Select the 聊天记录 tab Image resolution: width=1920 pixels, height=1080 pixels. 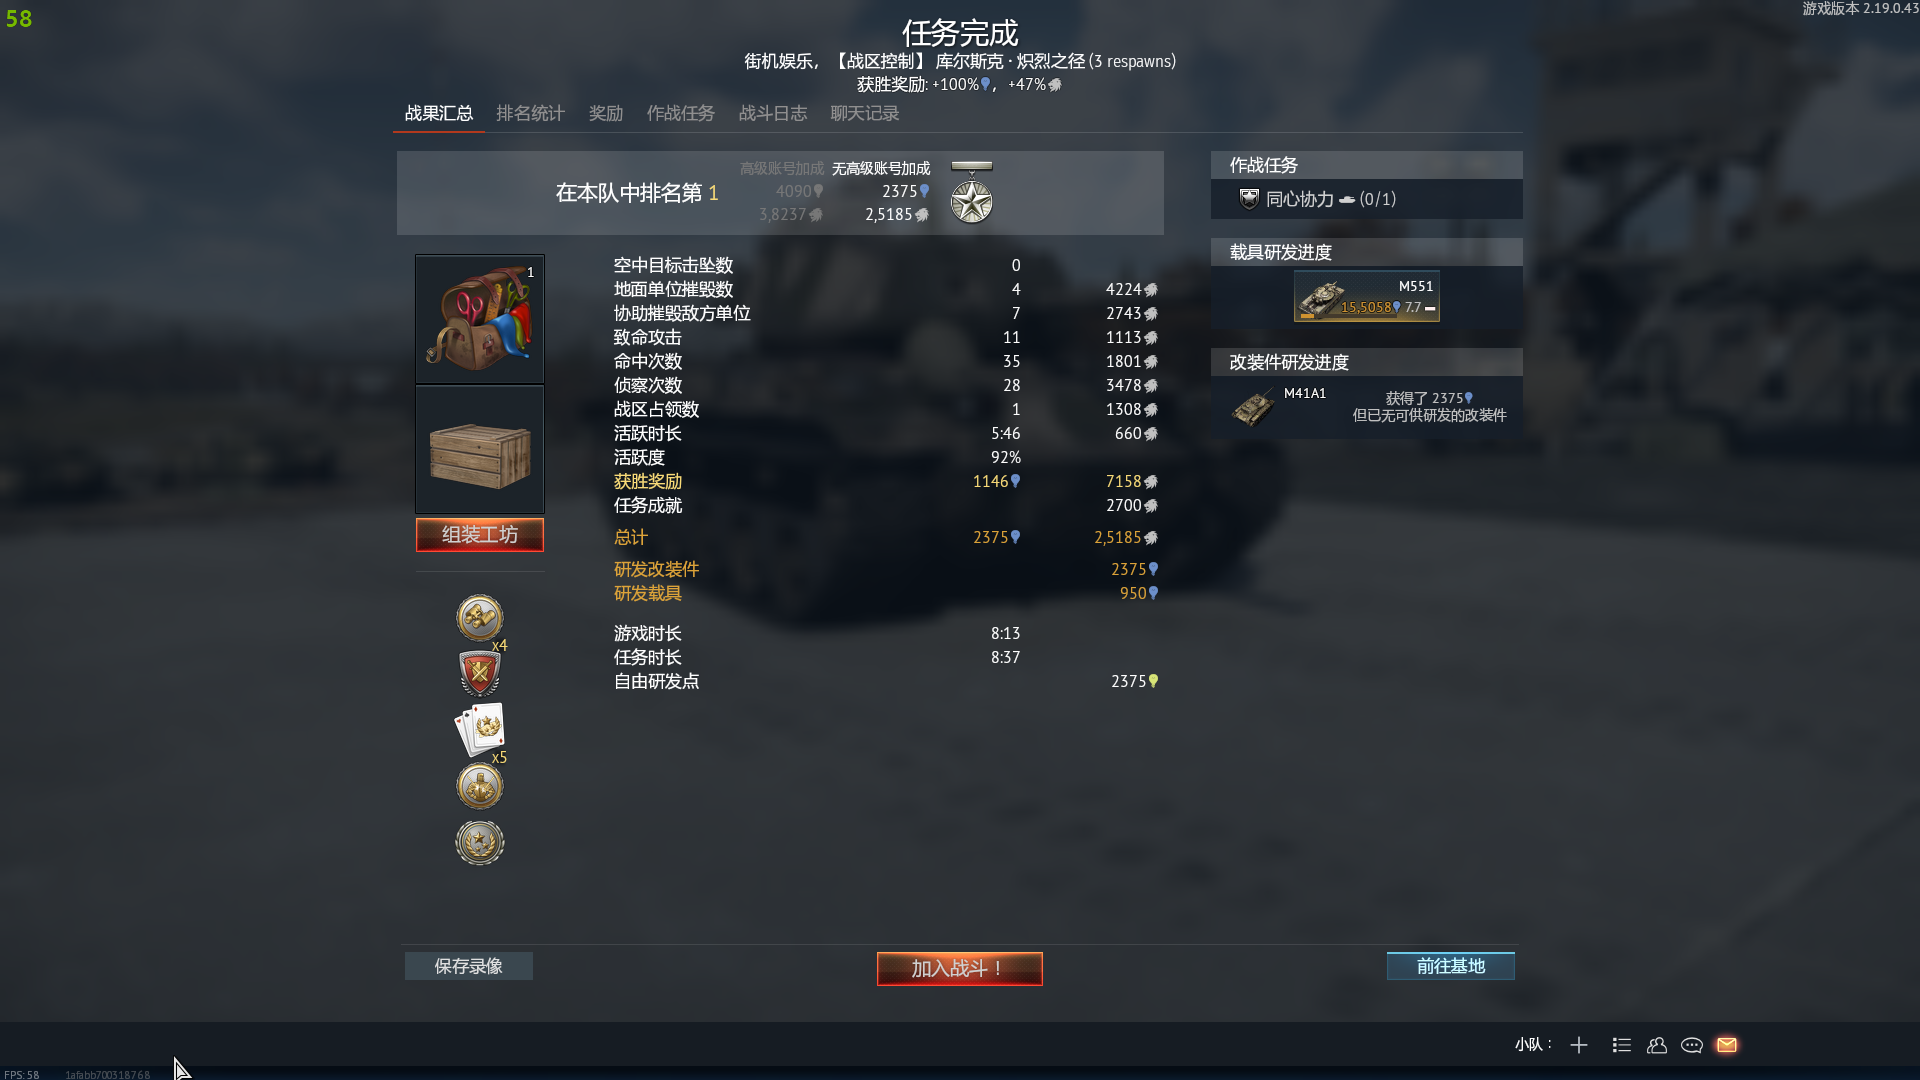point(864,113)
